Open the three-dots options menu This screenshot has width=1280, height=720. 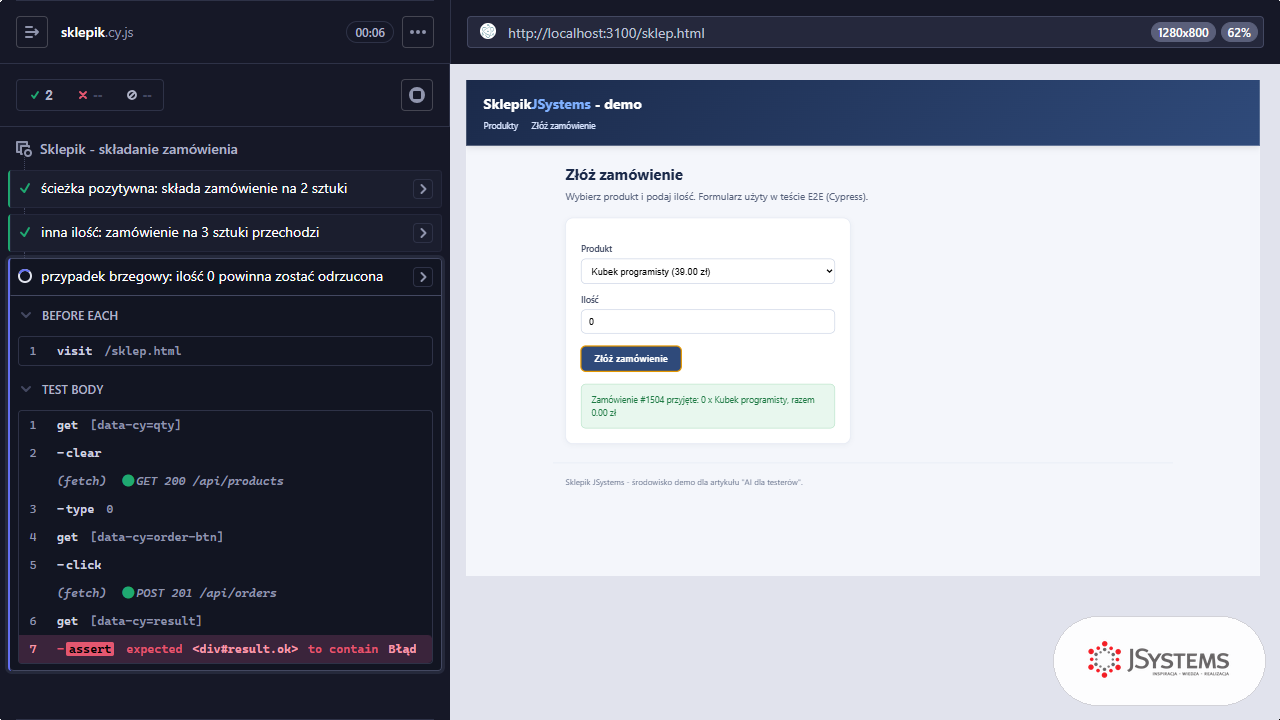pyautogui.click(x=418, y=32)
